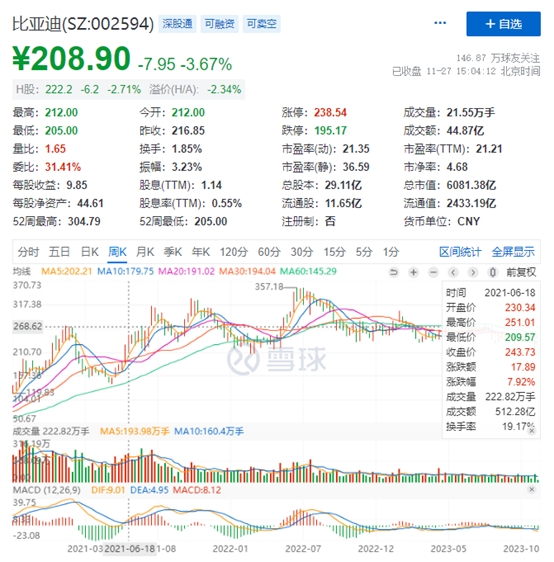Click the 市盈率(TTM) 21.21 value
Image resolution: width=554 pixels, height=562 pixels.
click(489, 149)
